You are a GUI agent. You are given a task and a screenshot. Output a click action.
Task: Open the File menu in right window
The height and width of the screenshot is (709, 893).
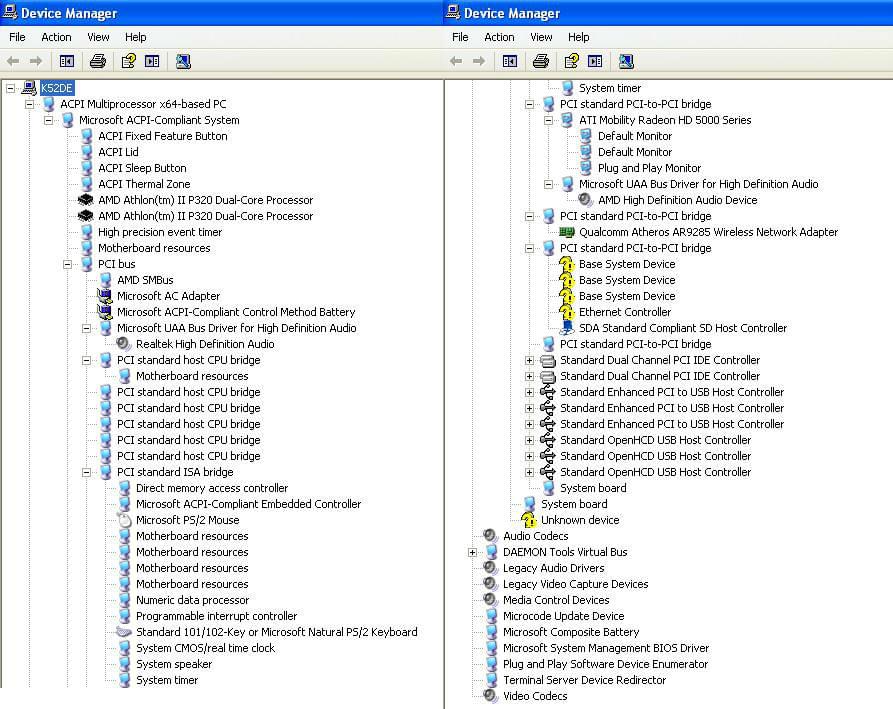click(x=460, y=37)
